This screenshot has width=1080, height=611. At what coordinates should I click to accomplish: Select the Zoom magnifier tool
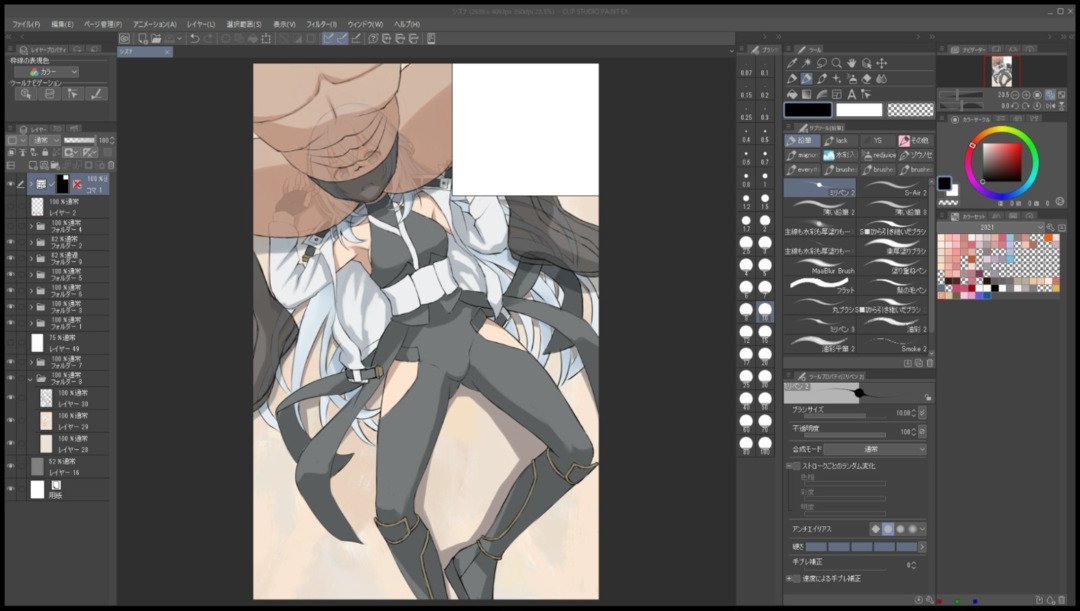pos(837,62)
